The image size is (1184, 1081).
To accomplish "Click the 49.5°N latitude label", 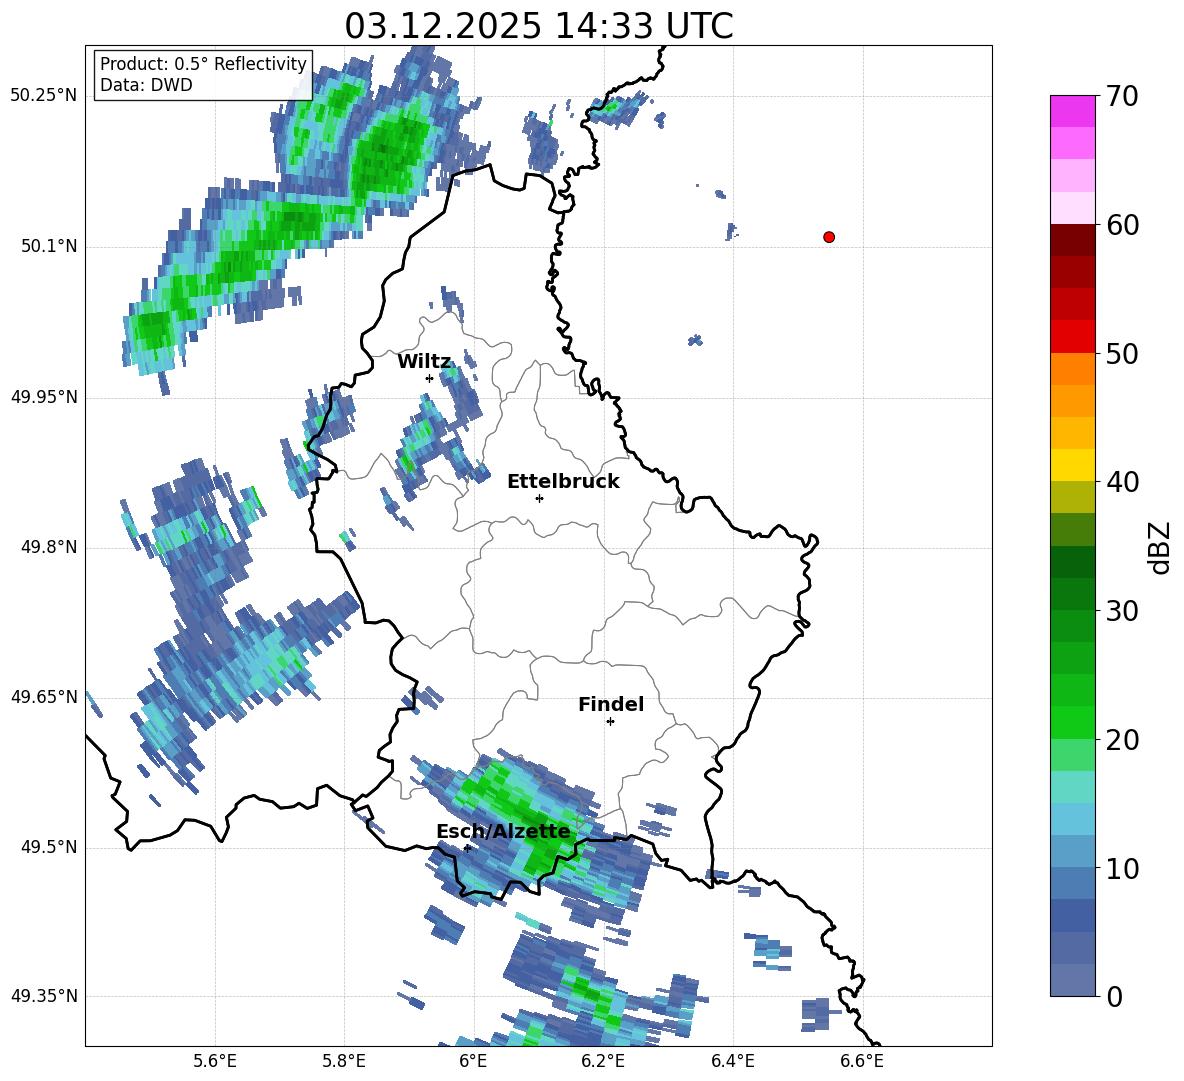I will 49,847.
